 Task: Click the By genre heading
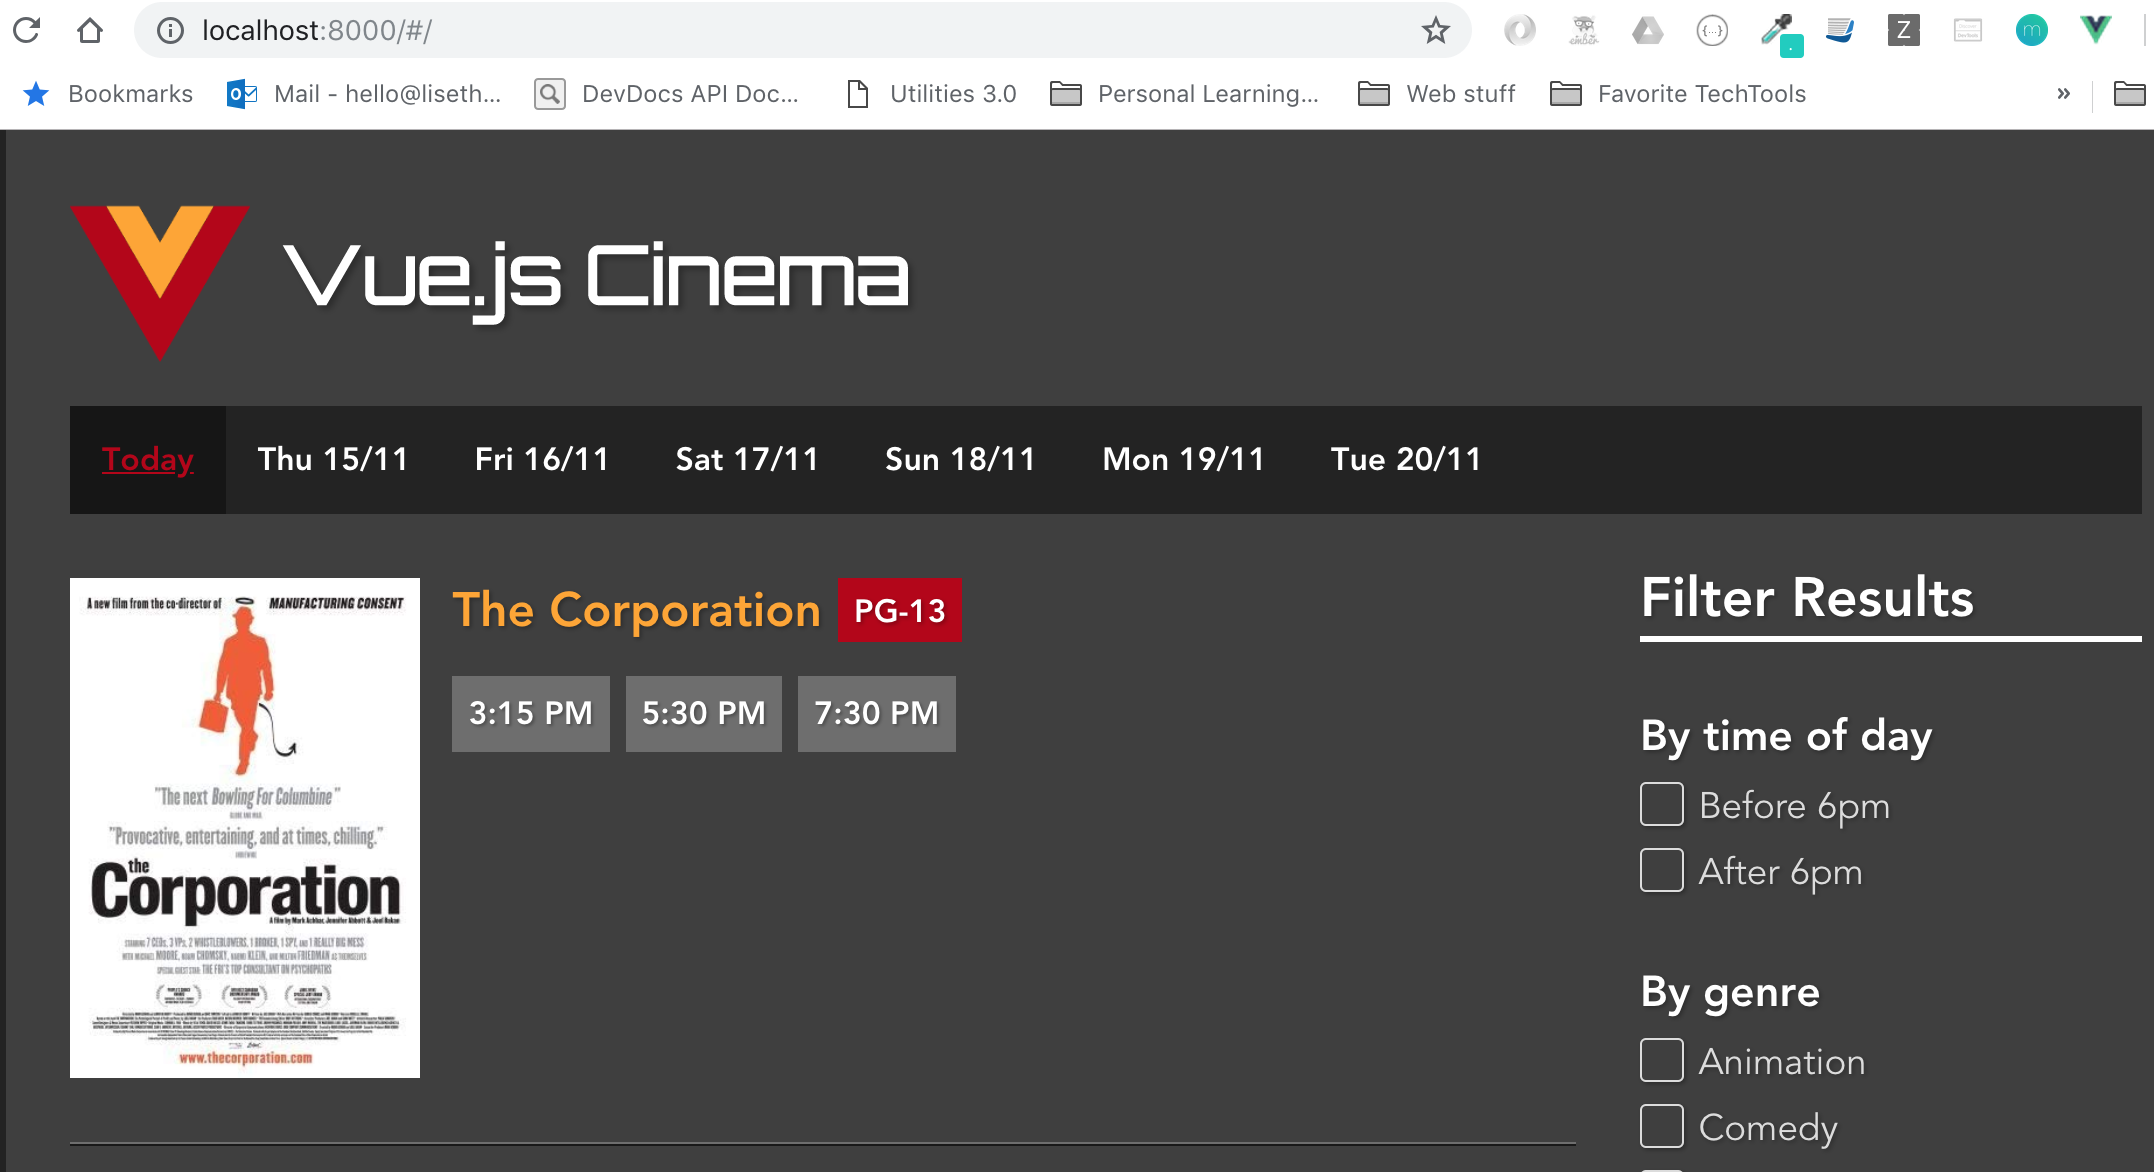[x=1730, y=992]
